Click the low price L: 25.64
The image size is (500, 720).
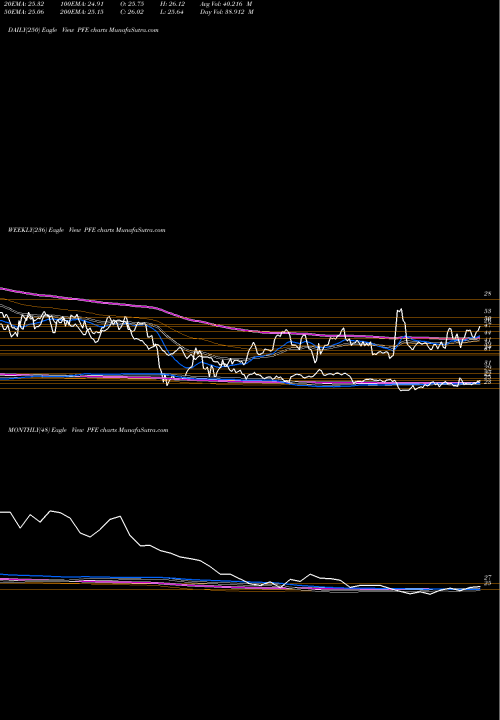pos(174,12)
